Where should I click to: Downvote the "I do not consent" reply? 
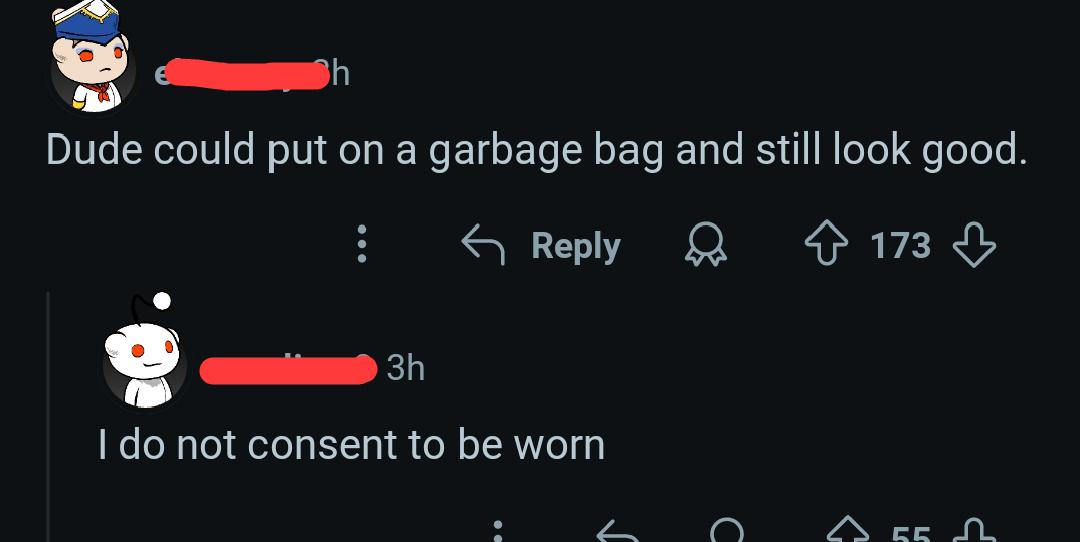pyautogui.click(x=974, y=530)
